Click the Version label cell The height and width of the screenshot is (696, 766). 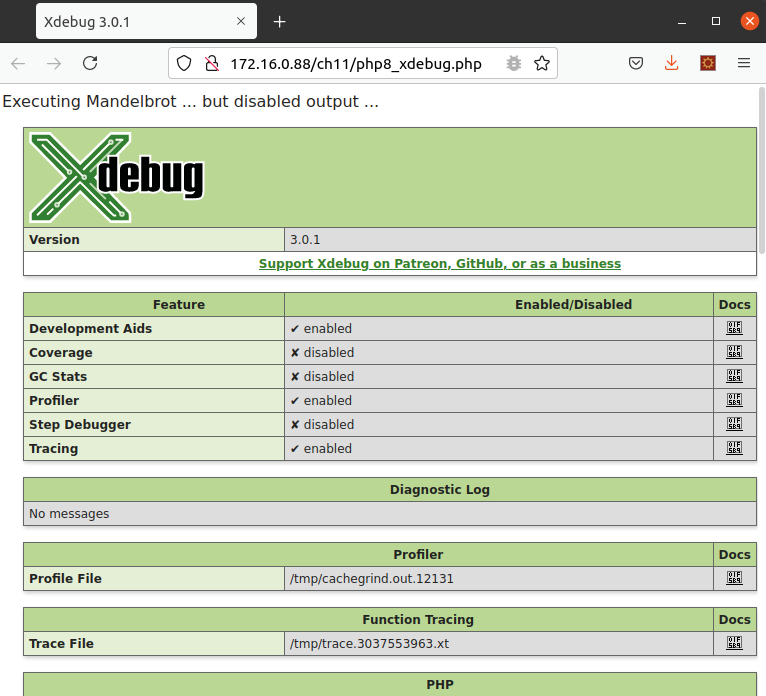tap(154, 240)
